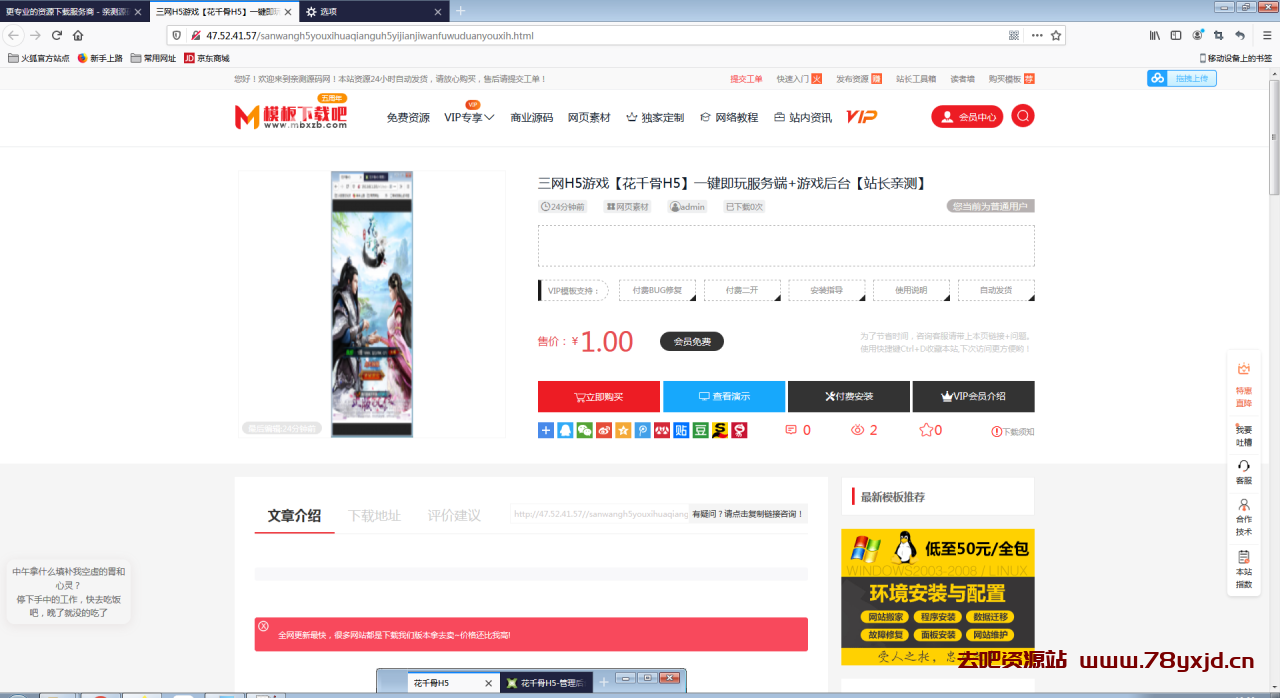Start the screenshot crop tool

[x=1219, y=35]
